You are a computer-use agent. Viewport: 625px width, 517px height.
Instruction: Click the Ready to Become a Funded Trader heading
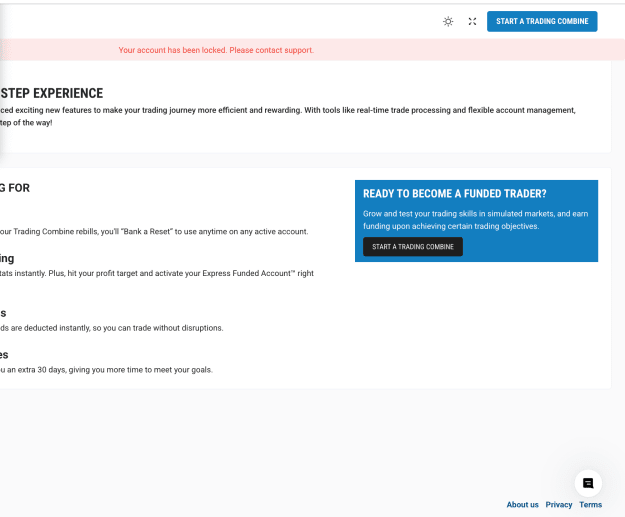click(454, 194)
